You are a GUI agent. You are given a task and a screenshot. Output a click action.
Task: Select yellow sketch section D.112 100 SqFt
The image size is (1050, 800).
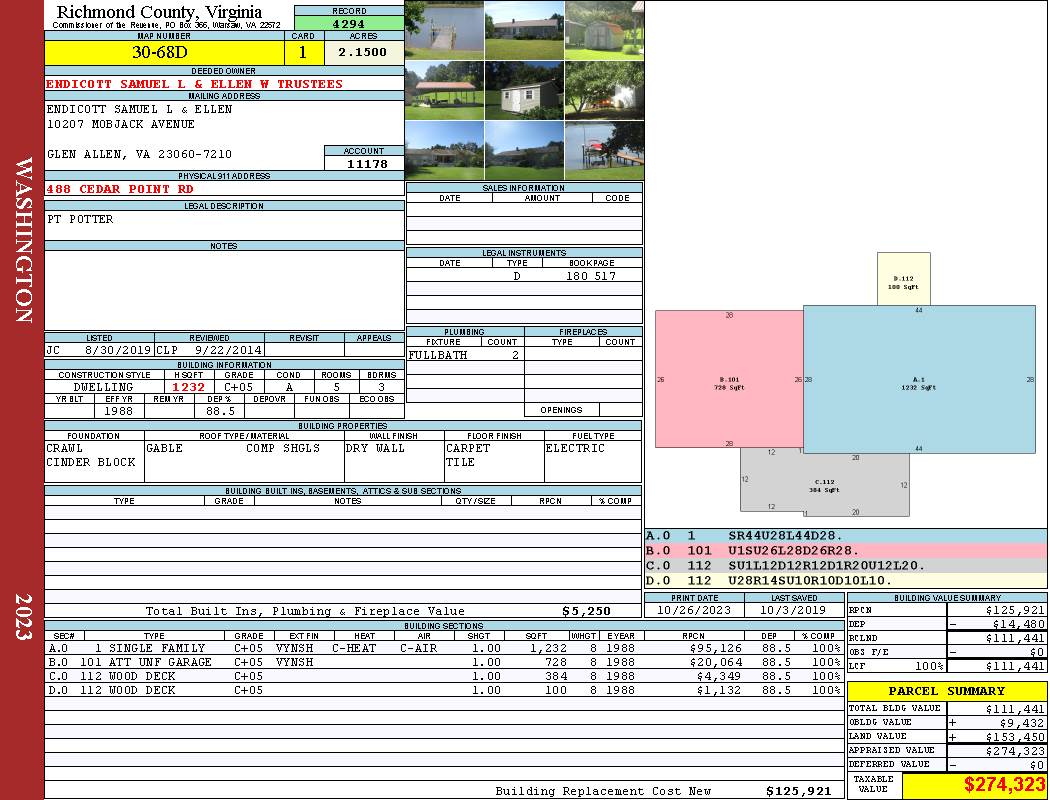(903, 278)
